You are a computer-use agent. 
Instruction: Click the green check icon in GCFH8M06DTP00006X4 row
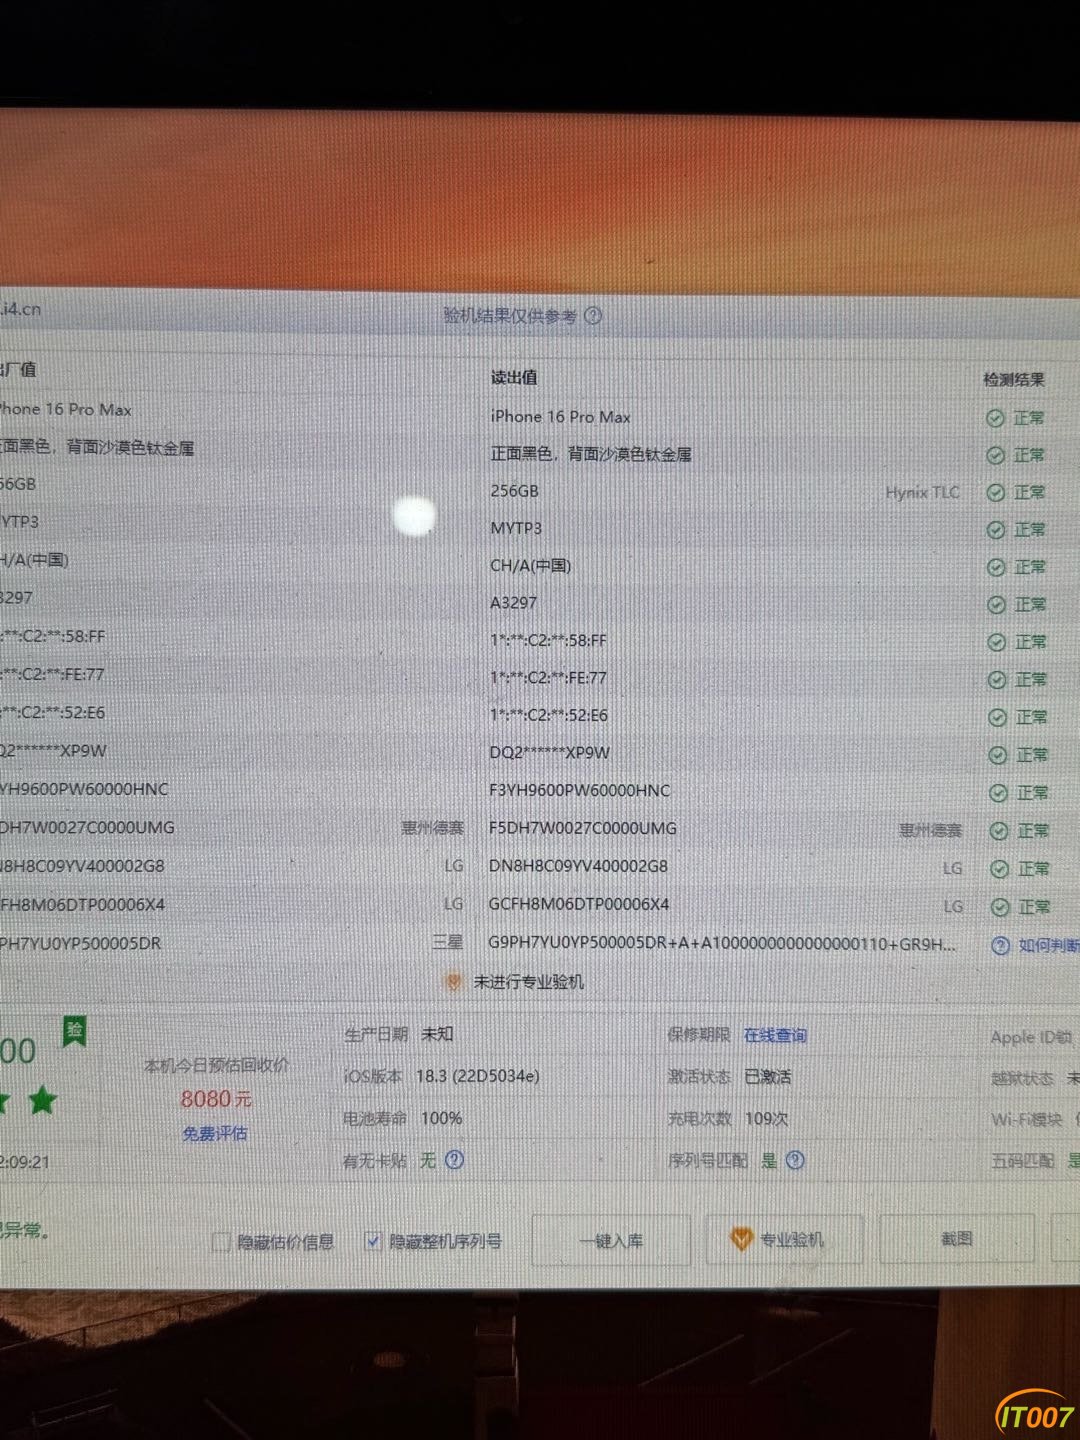[999, 907]
